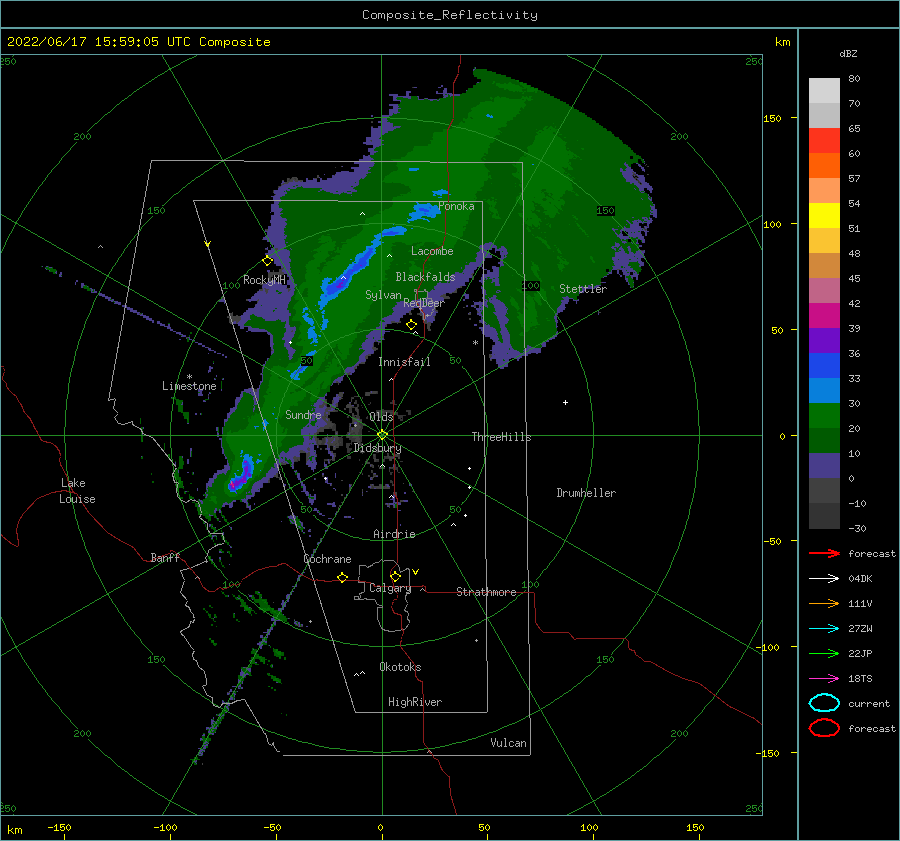900x841 pixels.
Task: Click the RedDeer city label
Action: (424, 303)
